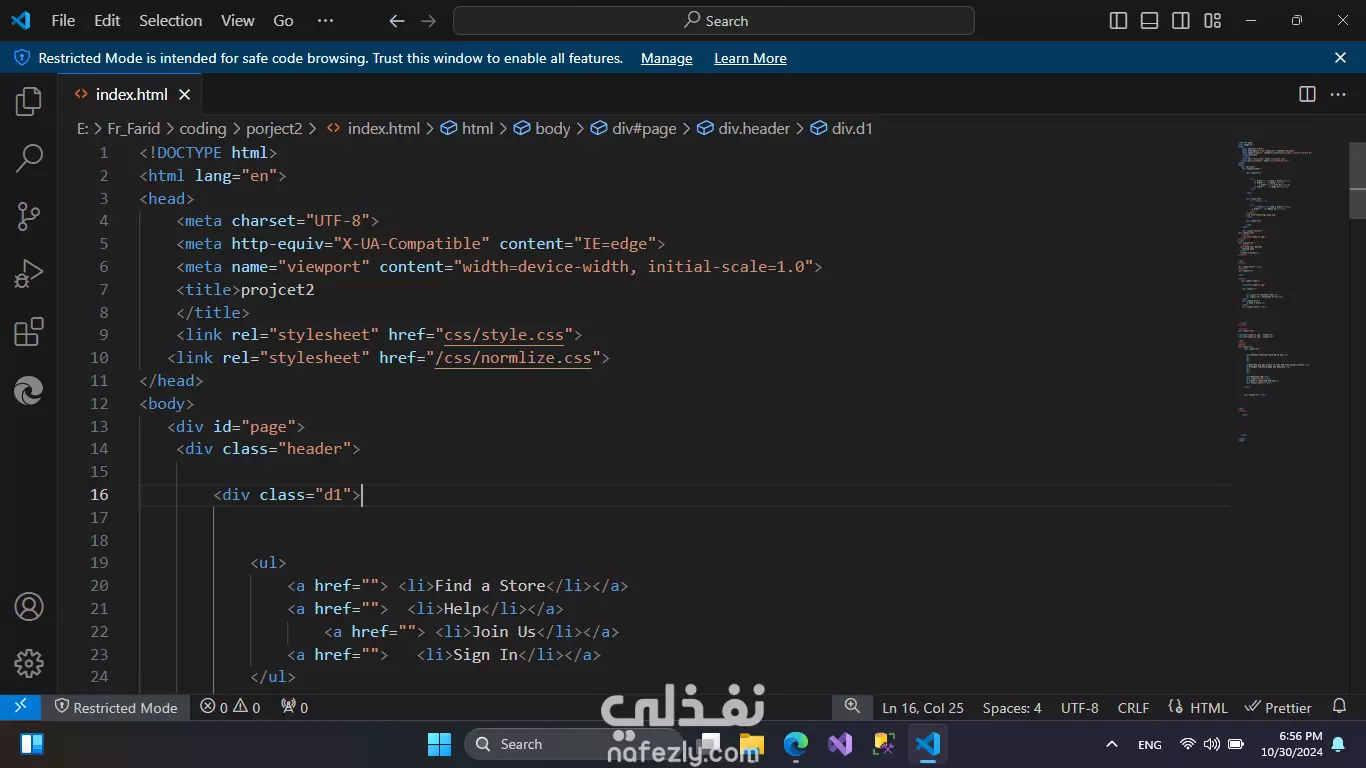Toggle secondary side bar layout icon
1366x768 pixels.
pyautogui.click(x=1181, y=21)
